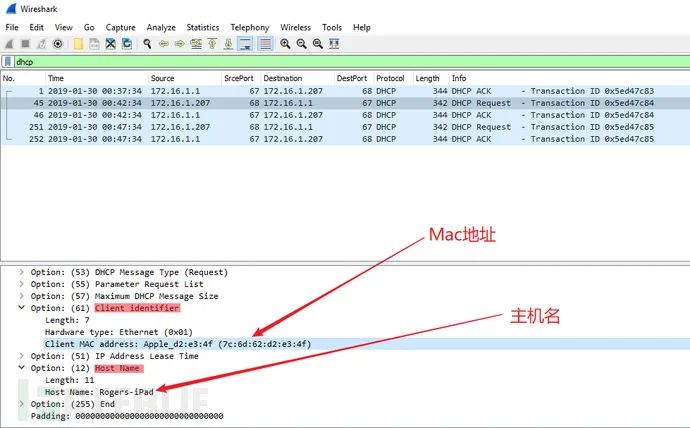Select Hardware type: Ethernet (0x01) line
The width and height of the screenshot is (690, 428).
pos(119,332)
